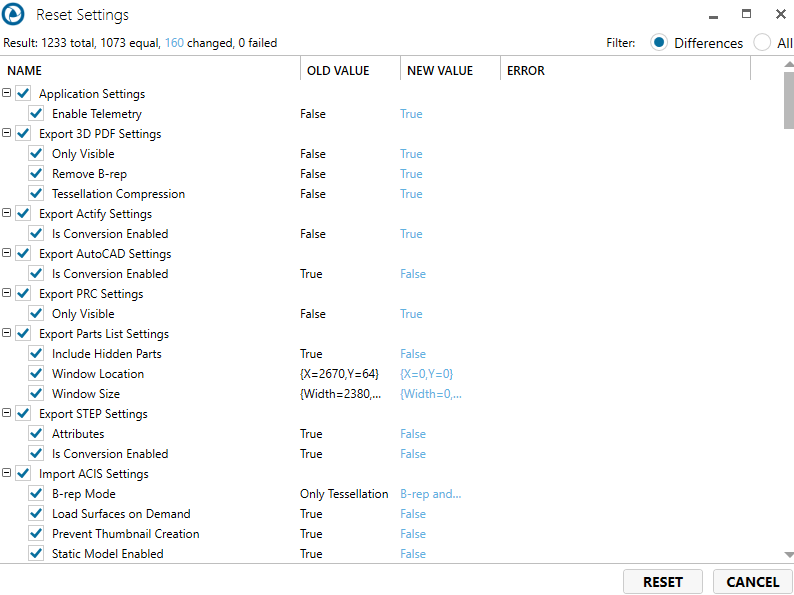
Task: Select the Differences filter radio button
Action: pyautogui.click(x=659, y=43)
